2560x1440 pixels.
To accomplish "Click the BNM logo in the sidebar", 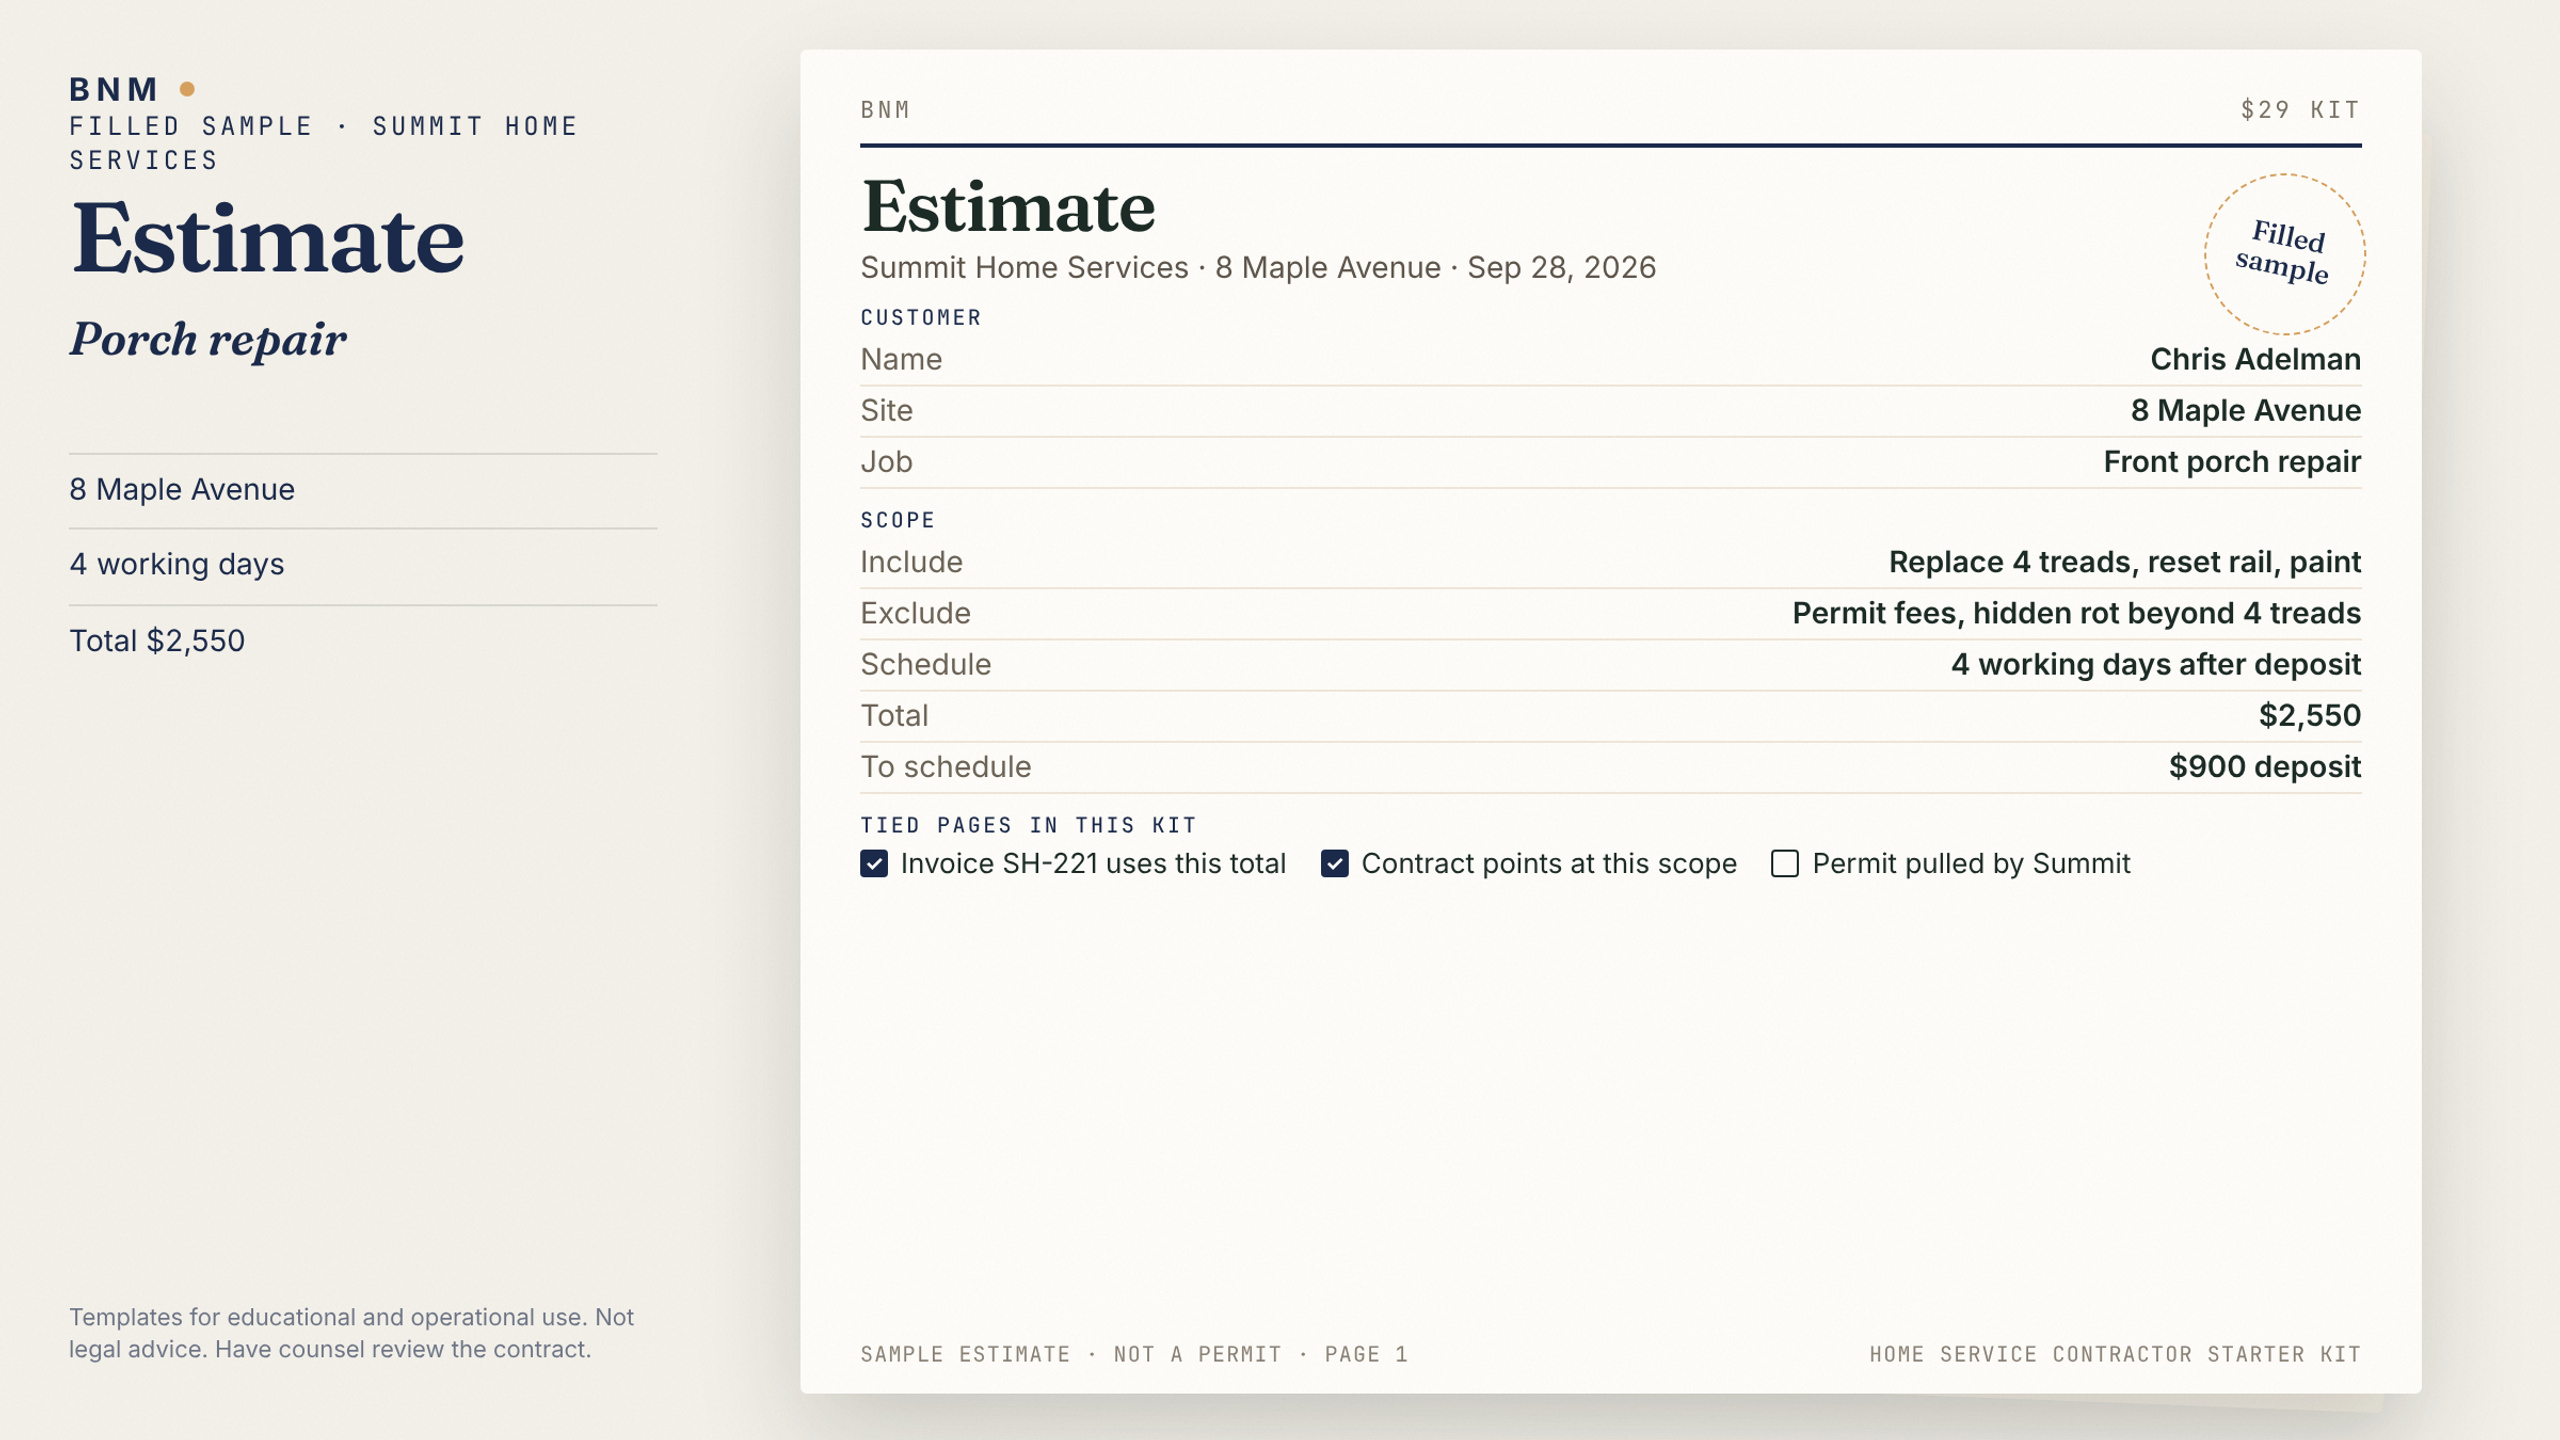I will pyautogui.click(x=114, y=89).
